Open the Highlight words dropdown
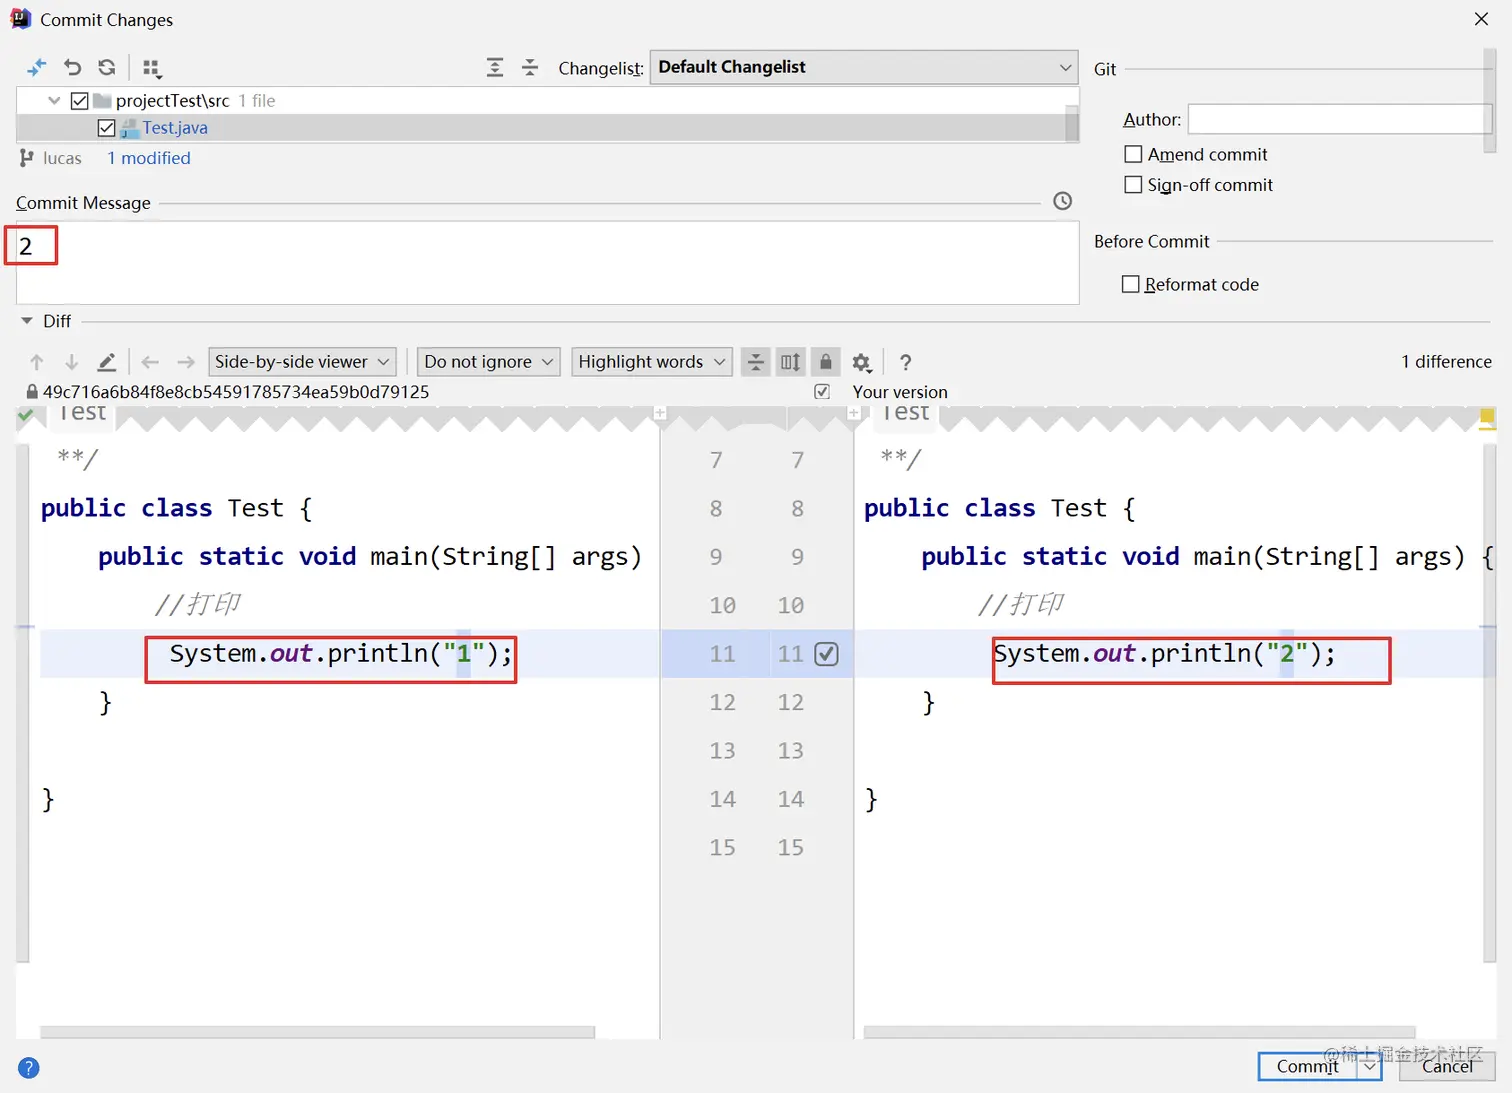This screenshot has height=1093, width=1512. [652, 362]
